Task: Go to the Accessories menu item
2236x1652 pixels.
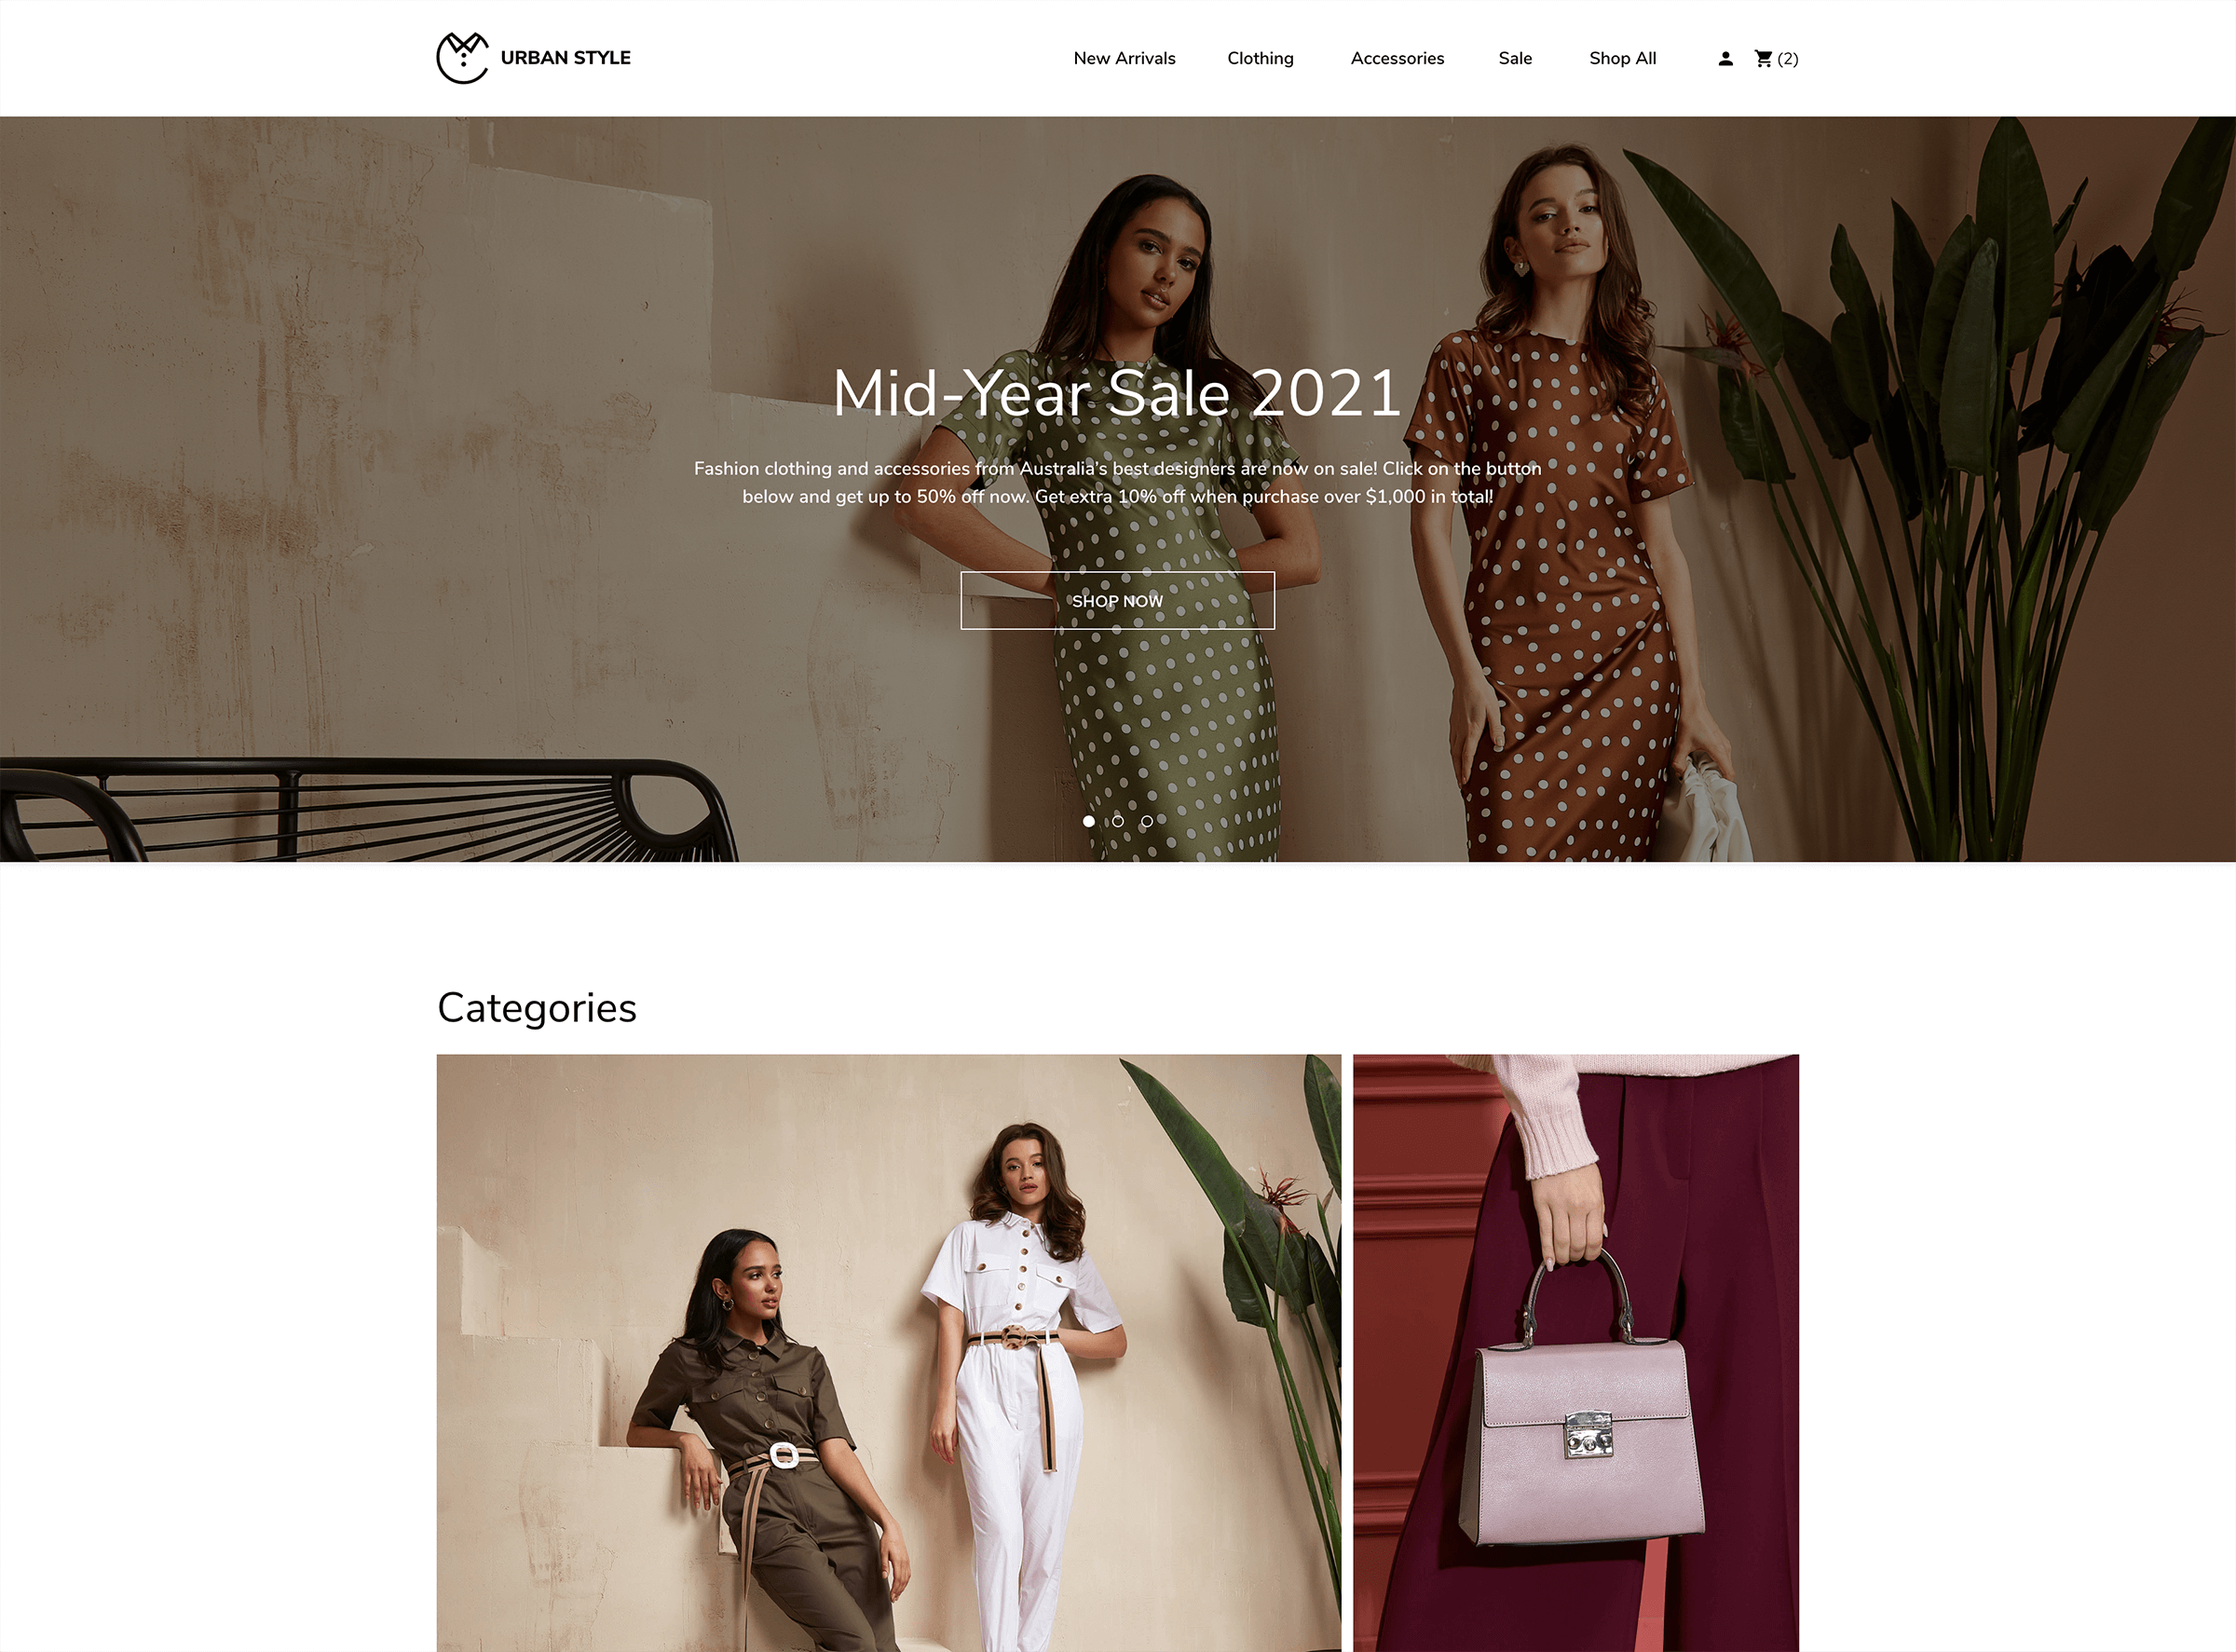Action: pyautogui.click(x=1397, y=58)
